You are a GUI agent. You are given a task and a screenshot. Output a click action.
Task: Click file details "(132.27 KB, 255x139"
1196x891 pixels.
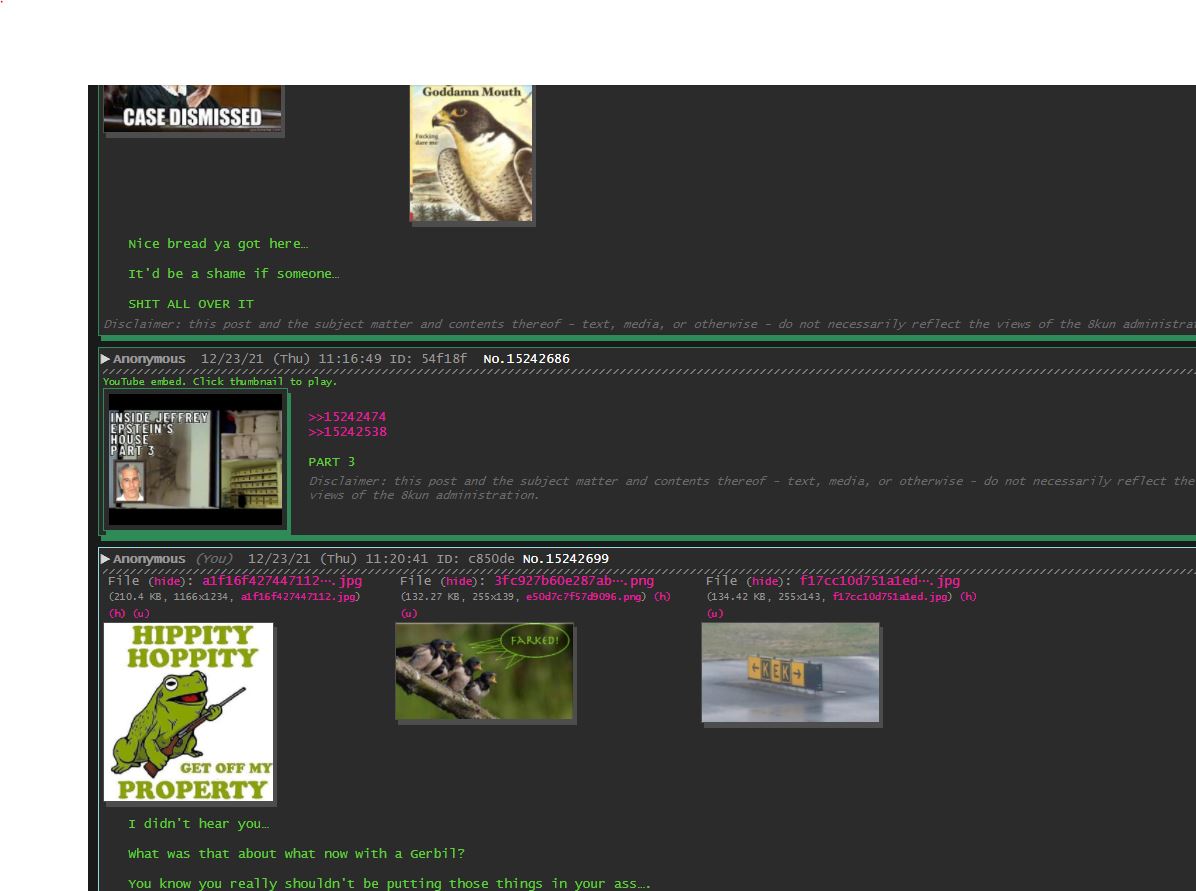(458, 597)
